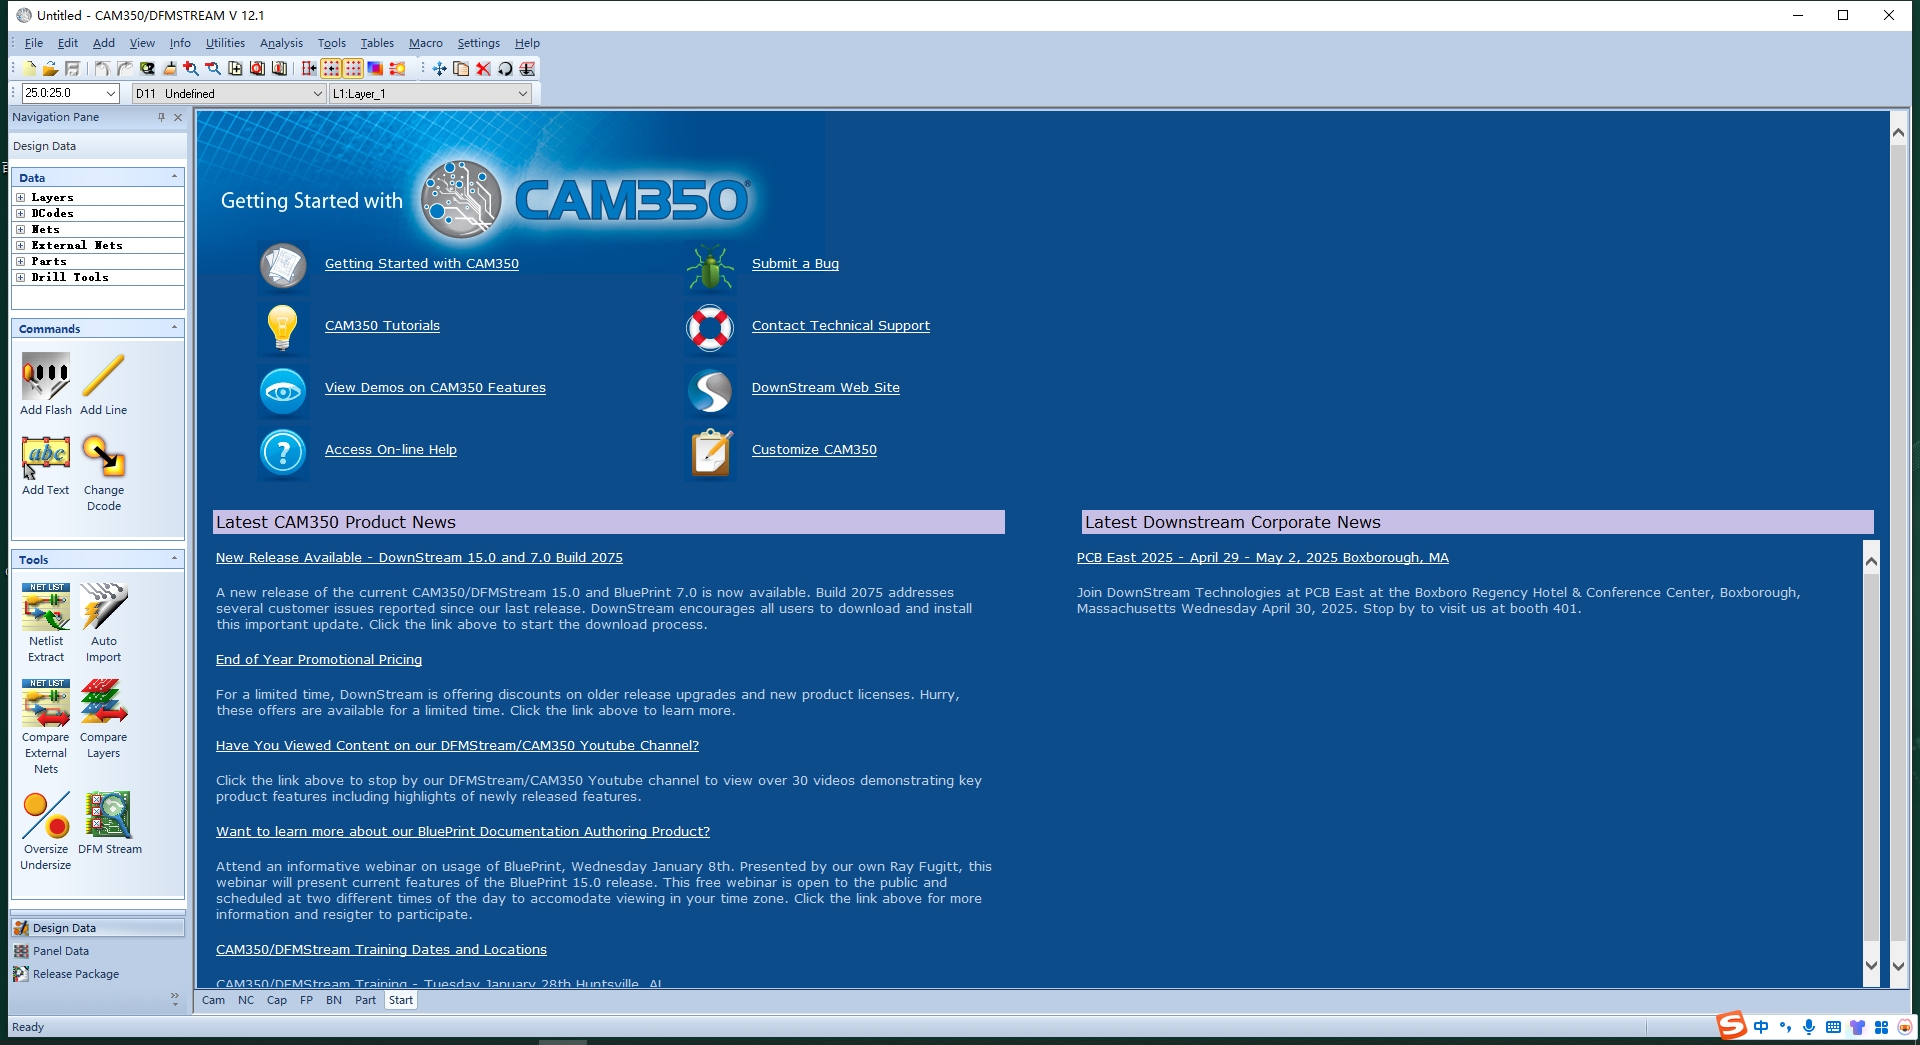Viewport: 1920px width, 1045px height.
Task: Click the Zoom In magnifier icon
Action: point(191,68)
